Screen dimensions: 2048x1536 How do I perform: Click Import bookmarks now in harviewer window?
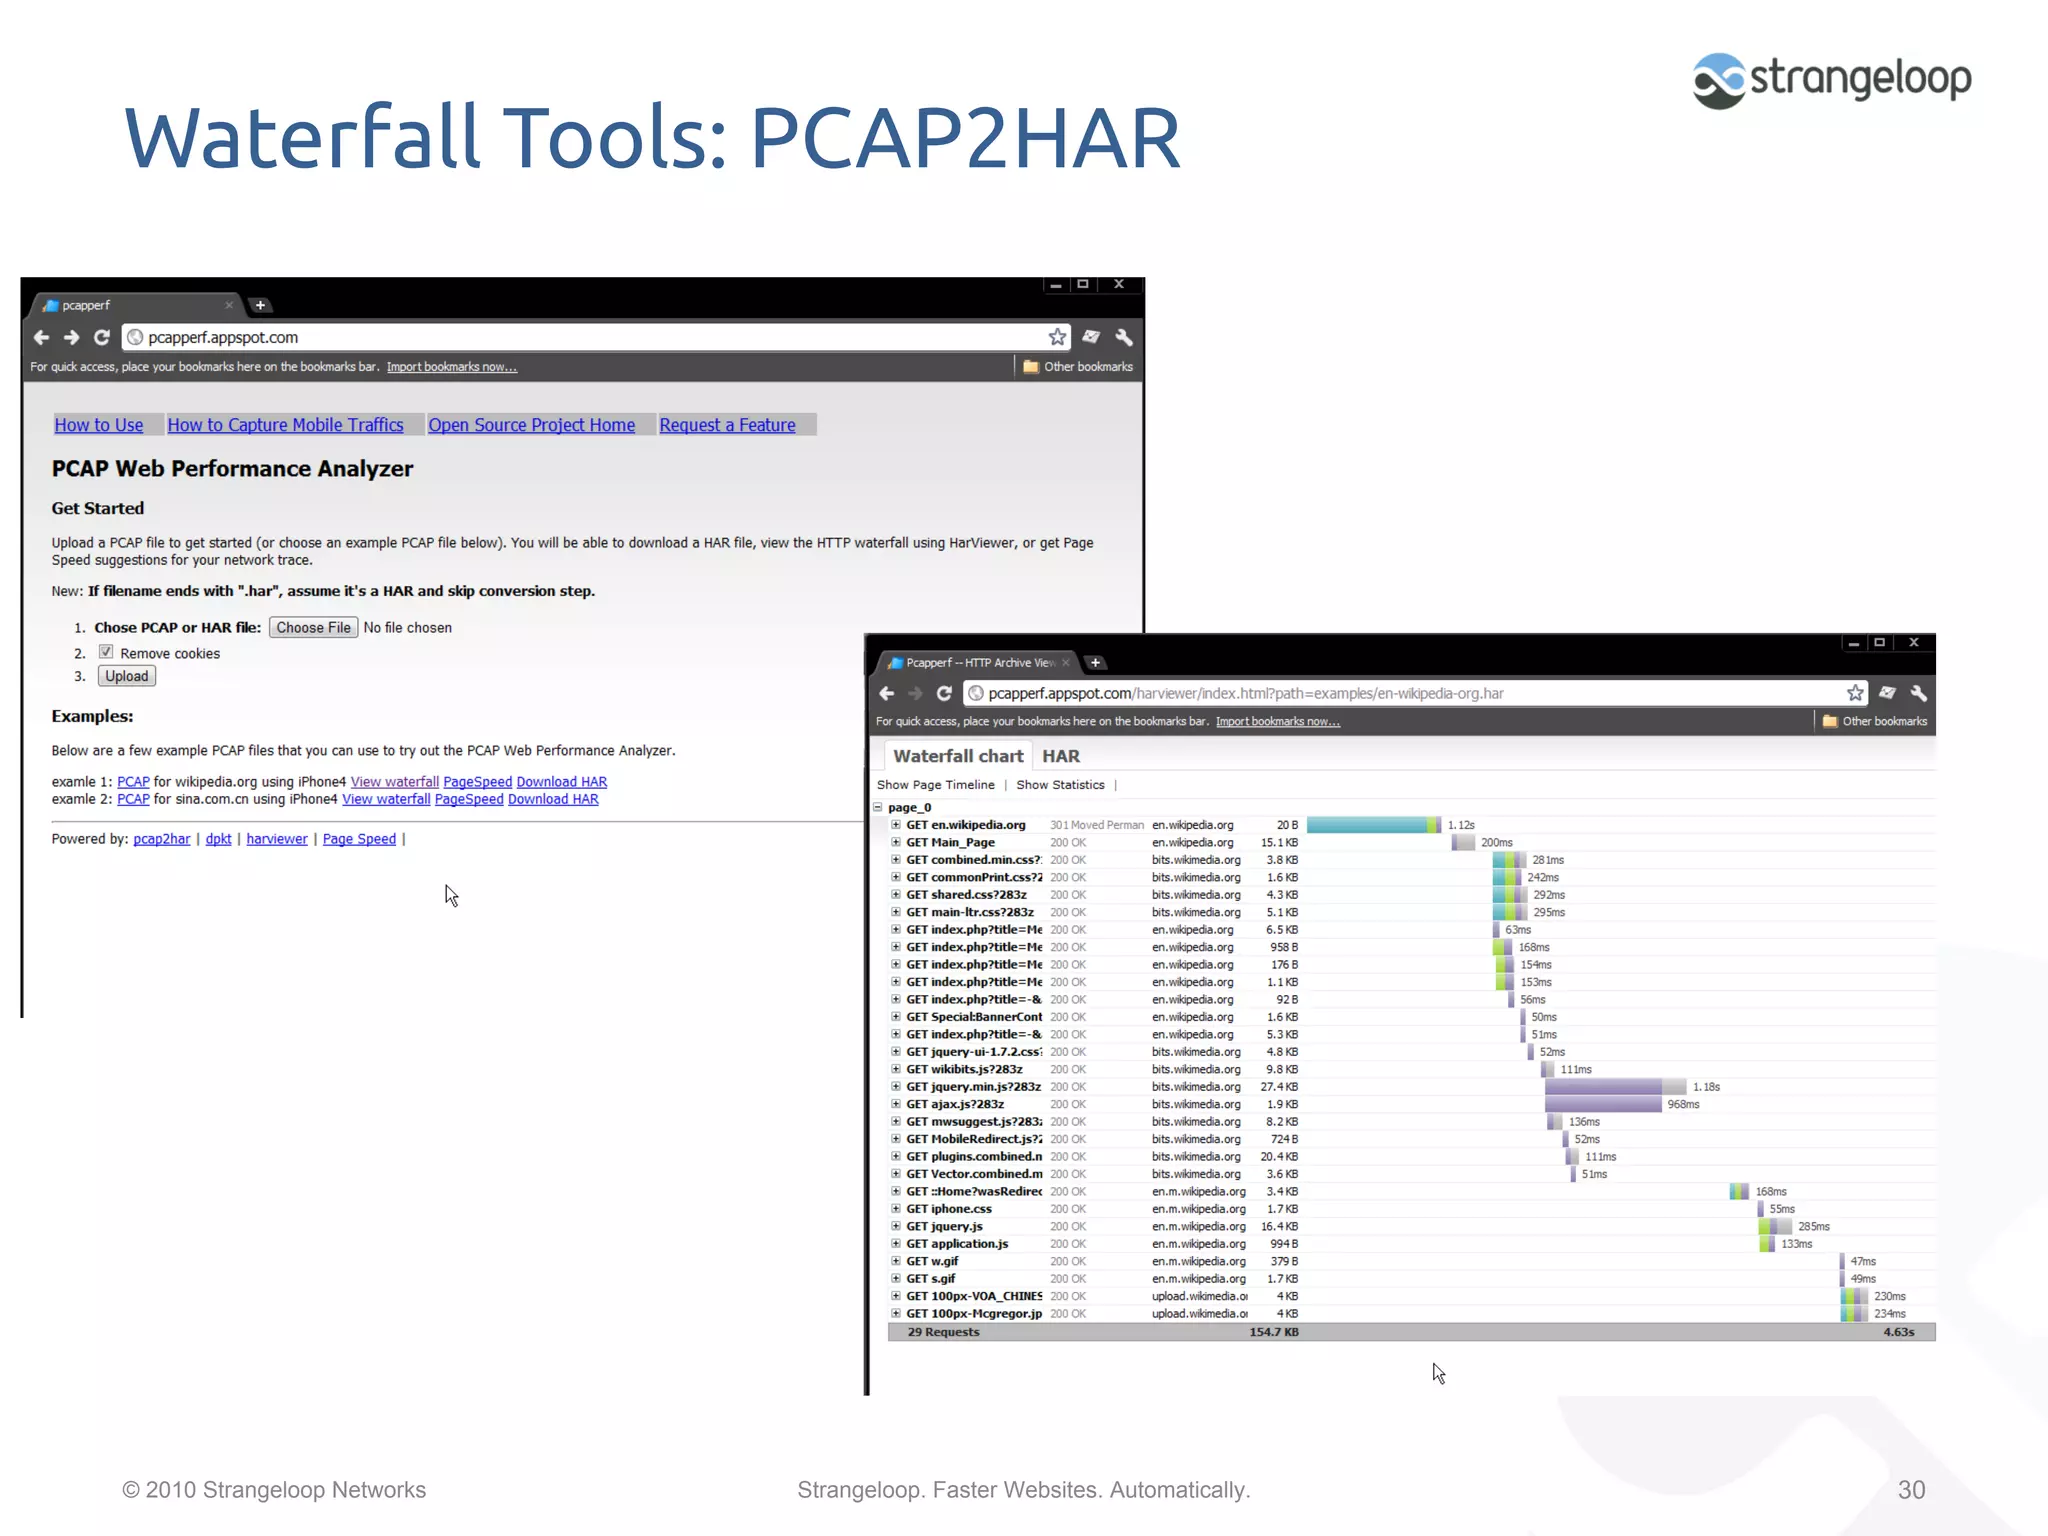[x=1277, y=721]
